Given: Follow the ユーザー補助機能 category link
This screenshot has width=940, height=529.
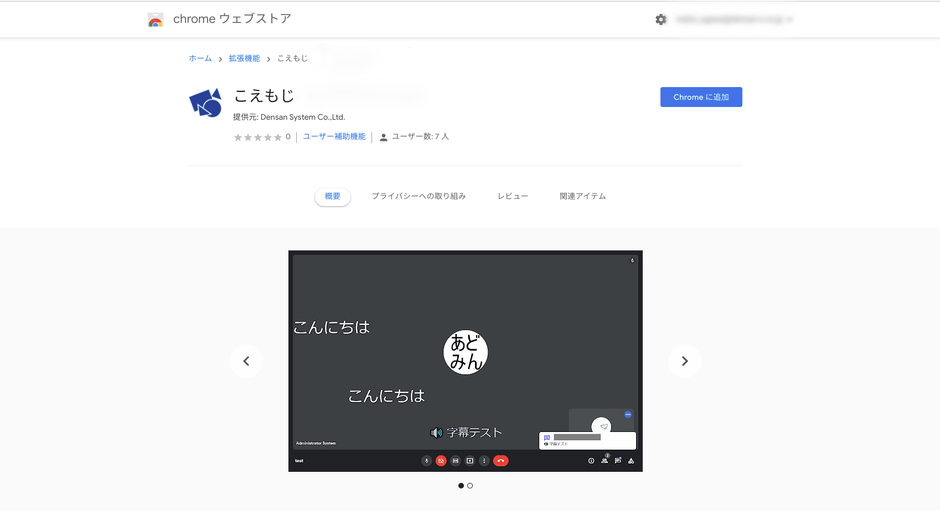Looking at the screenshot, I should tap(334, 137).
